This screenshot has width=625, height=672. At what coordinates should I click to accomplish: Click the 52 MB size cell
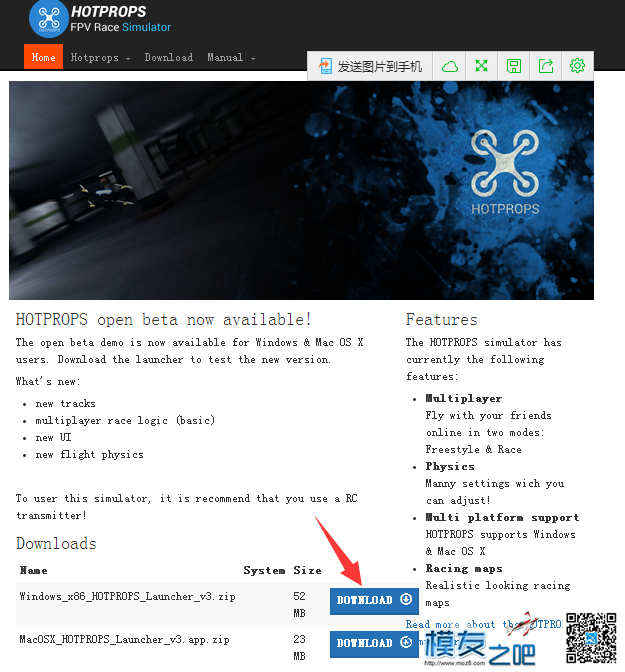click(x=299, y=605)
